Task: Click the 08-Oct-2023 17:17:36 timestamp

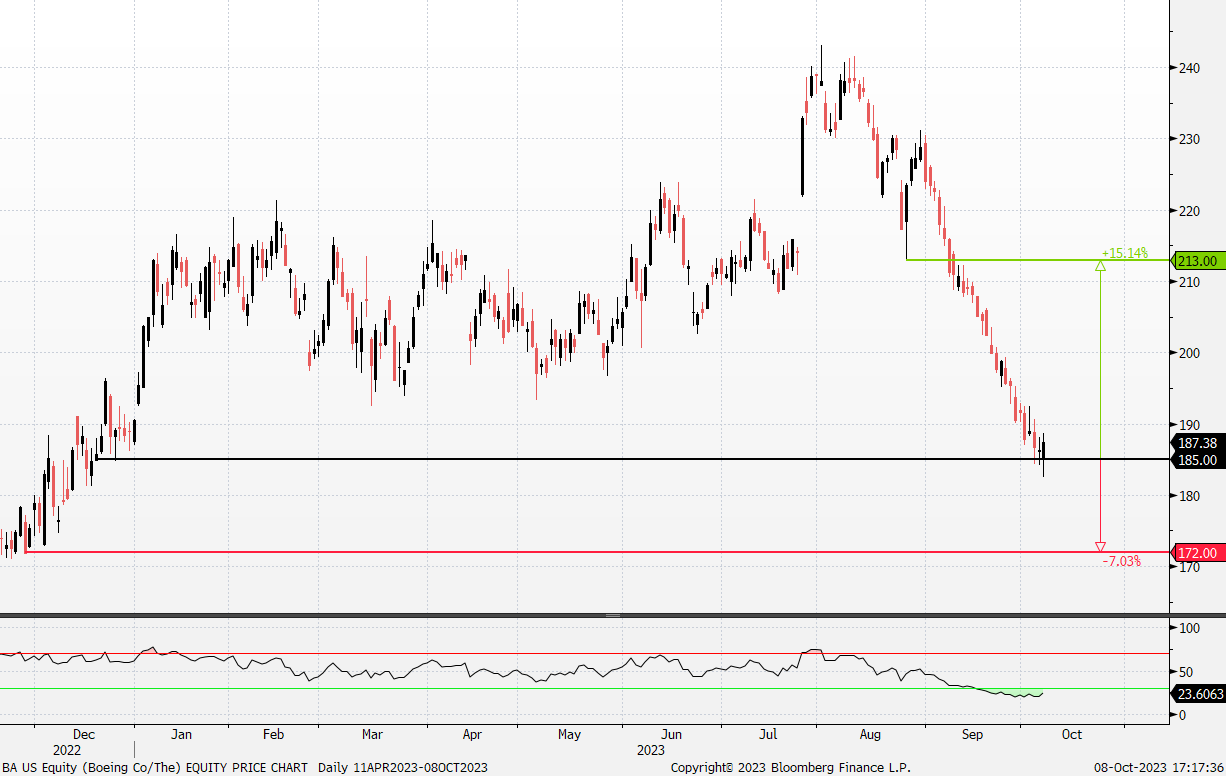Action: coord(1158,767)
